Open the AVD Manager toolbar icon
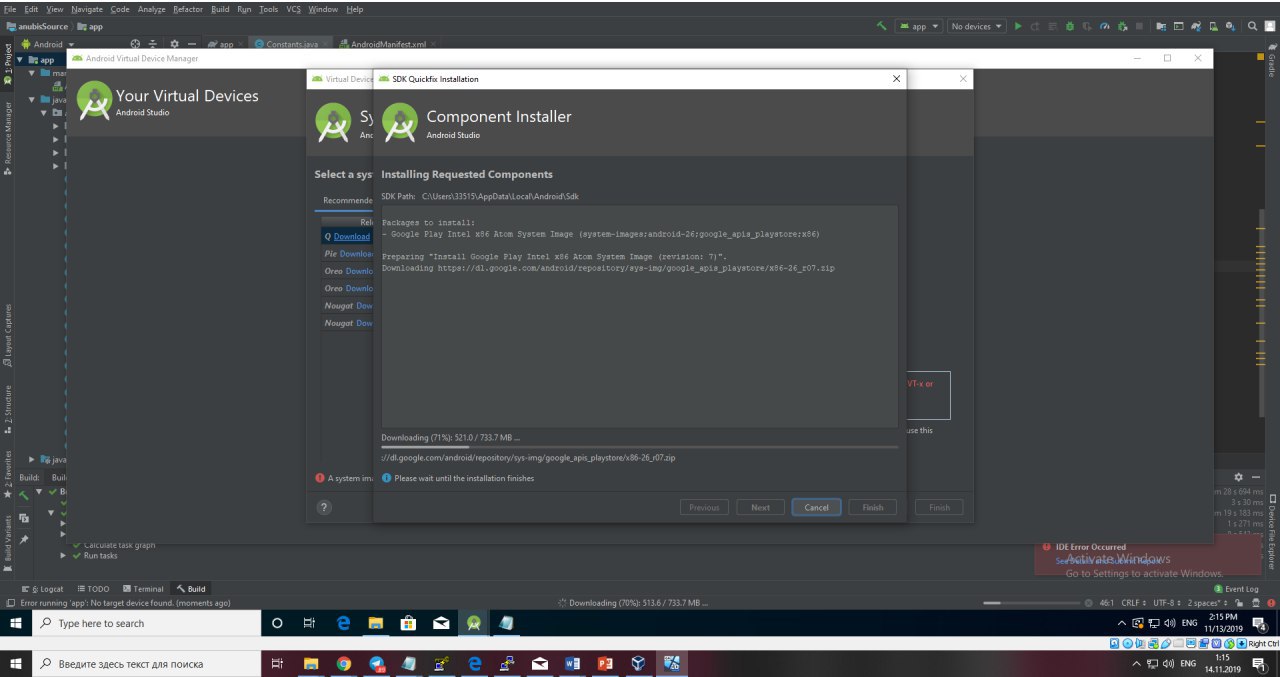 pyautogui.click(x=1213, y=27)
